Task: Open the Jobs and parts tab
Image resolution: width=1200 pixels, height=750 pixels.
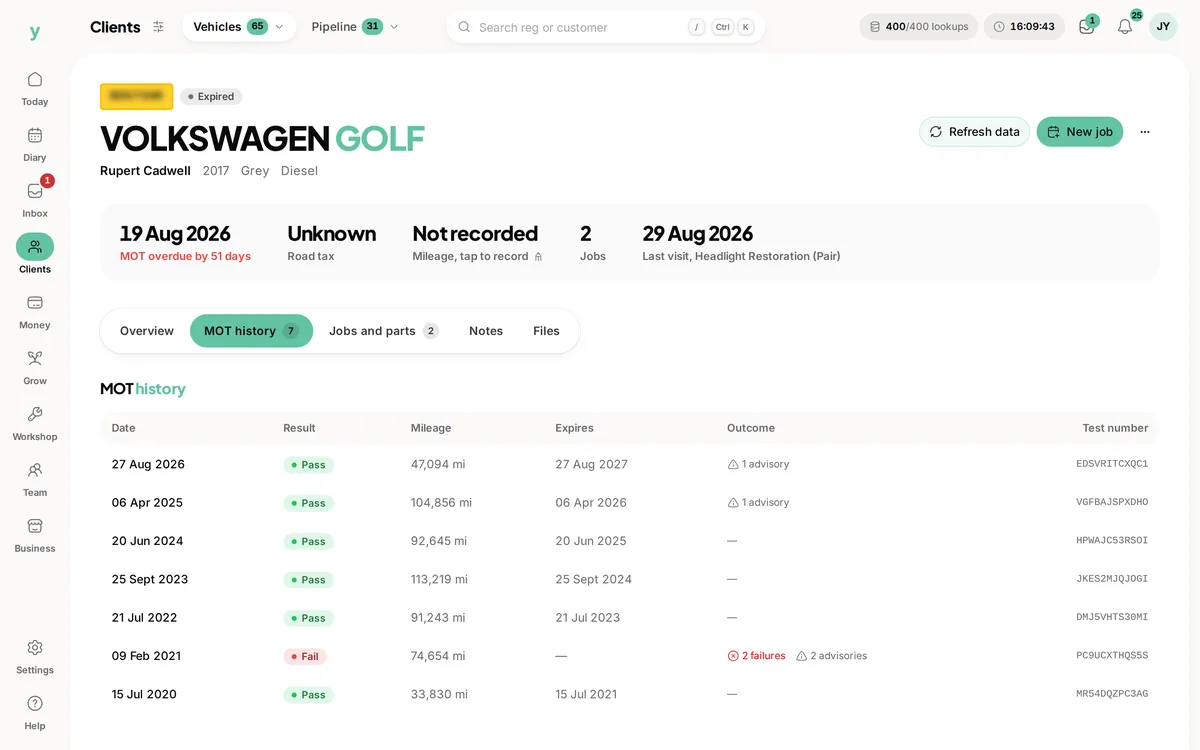Action: click(x=384, y=331)
